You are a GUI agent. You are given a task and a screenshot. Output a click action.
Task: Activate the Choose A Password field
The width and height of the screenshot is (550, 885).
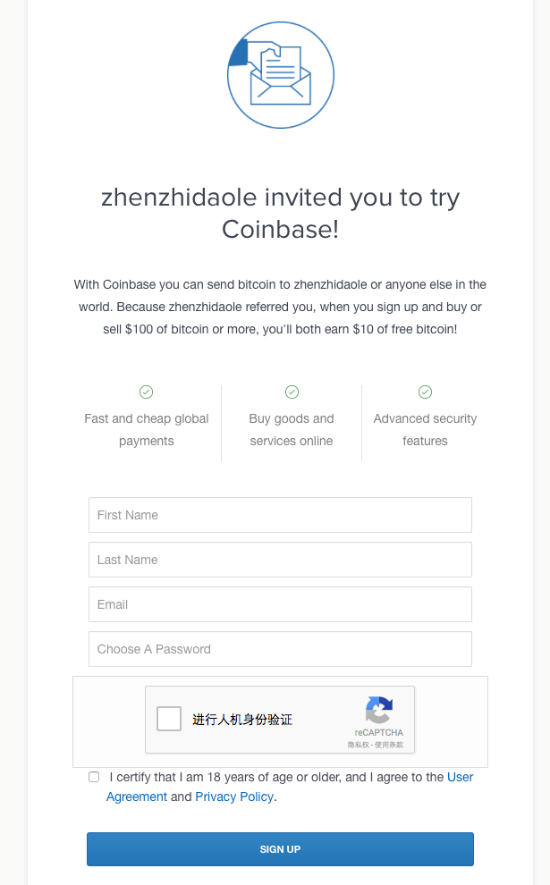(x=280, y=649)
